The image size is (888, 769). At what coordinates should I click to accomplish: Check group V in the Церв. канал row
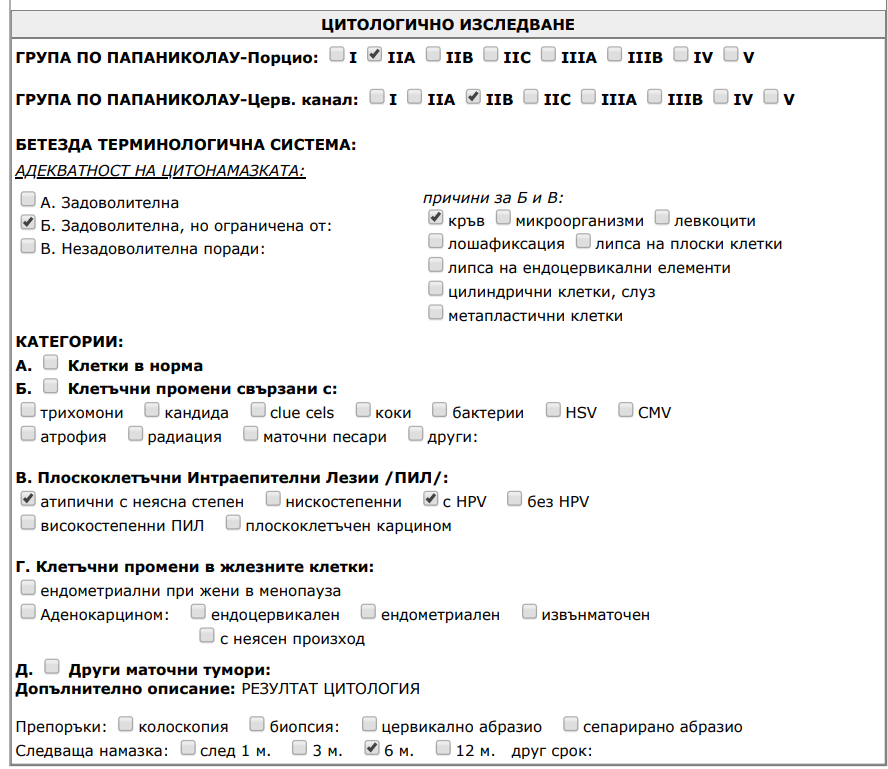pos(770,97)
